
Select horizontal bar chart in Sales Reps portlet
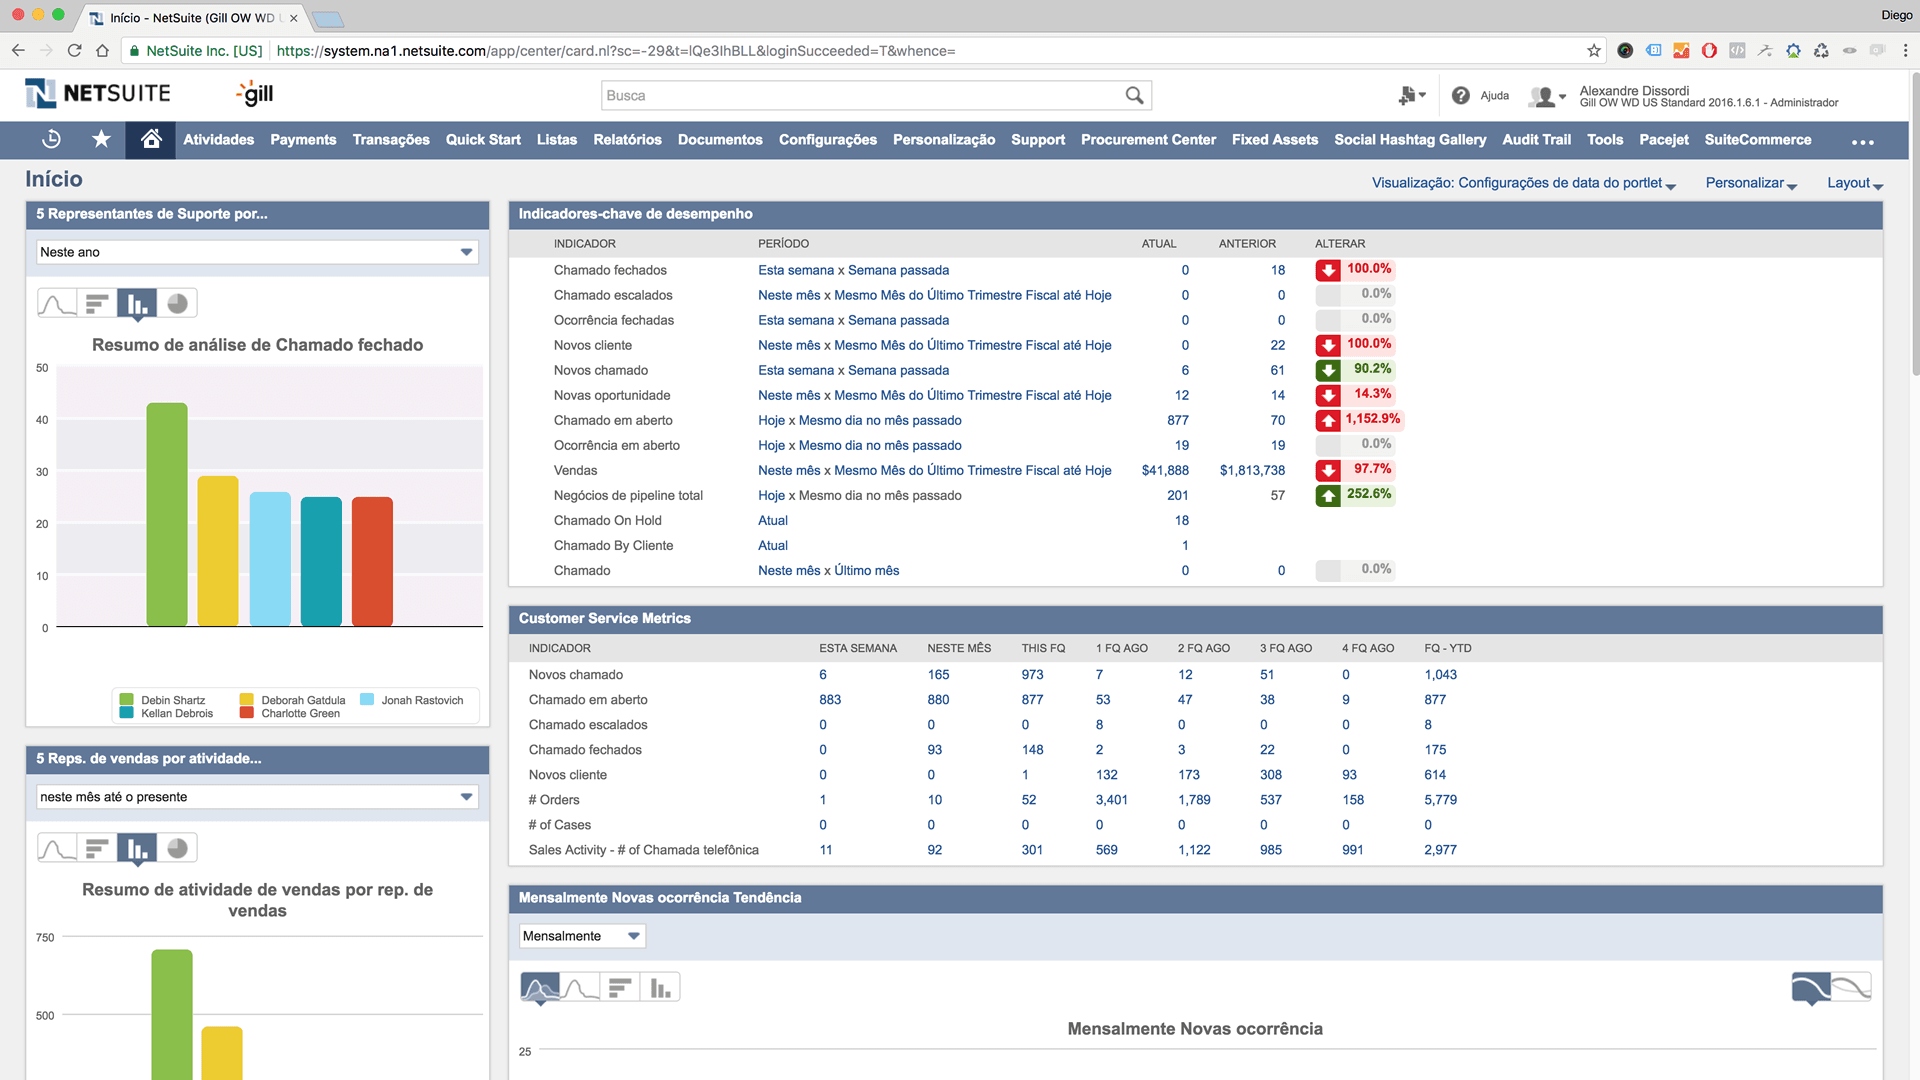pos(97,848)
